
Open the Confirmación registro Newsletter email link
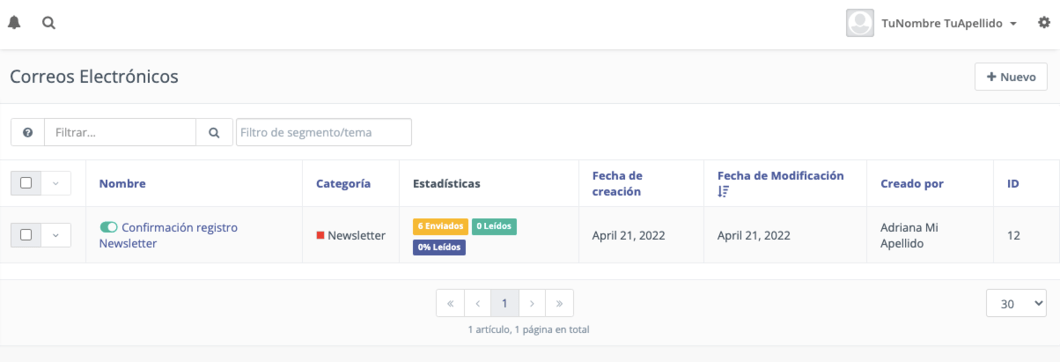[168, 235]
